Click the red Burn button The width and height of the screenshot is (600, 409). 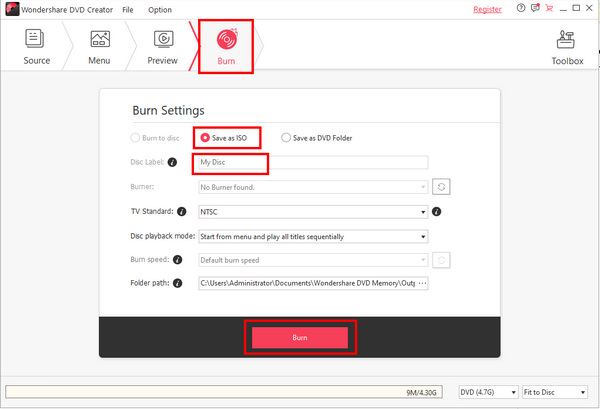pyautogui.click(x=300, y=337)
